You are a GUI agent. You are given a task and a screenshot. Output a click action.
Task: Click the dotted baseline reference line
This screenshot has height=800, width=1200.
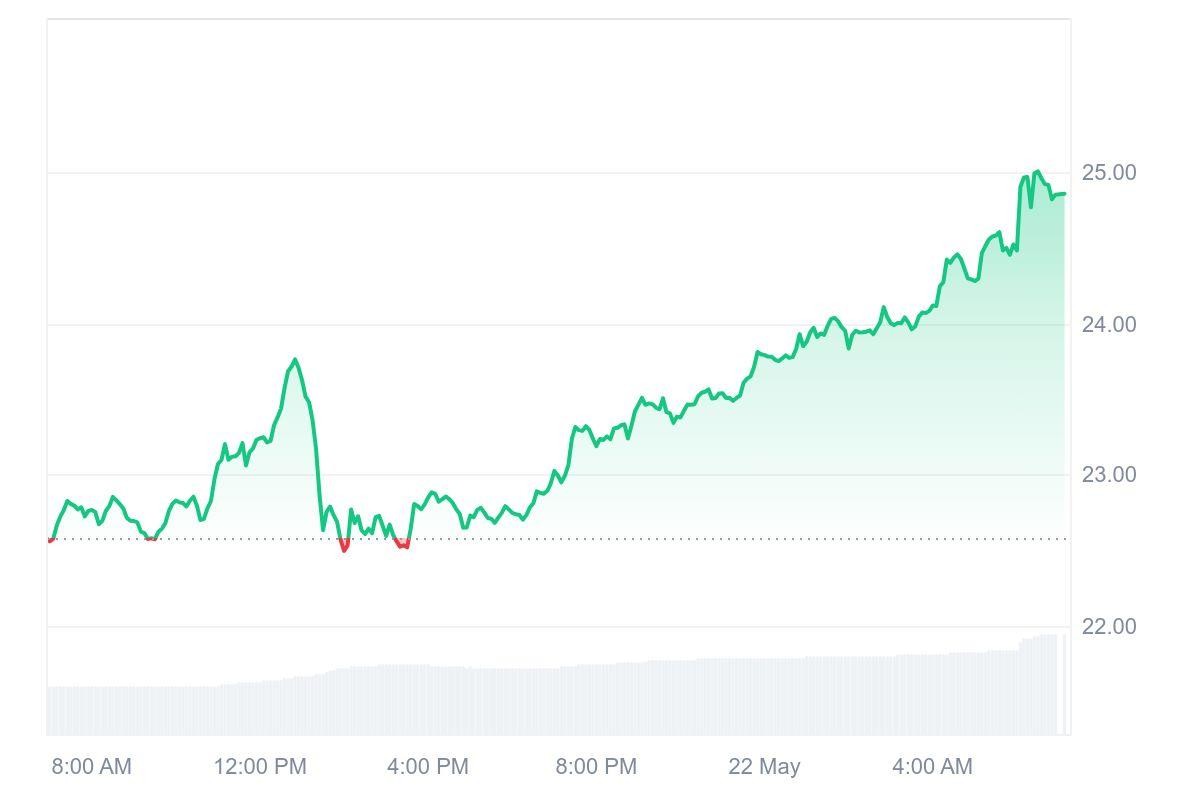click(x=600, y=539)
